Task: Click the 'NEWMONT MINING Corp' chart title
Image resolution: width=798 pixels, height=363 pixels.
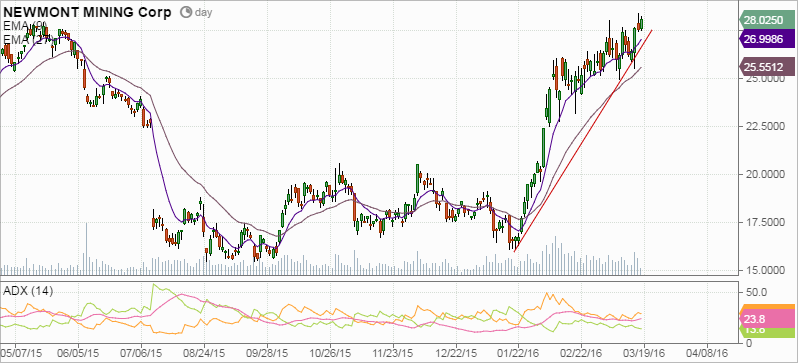Action: (88, 13)
